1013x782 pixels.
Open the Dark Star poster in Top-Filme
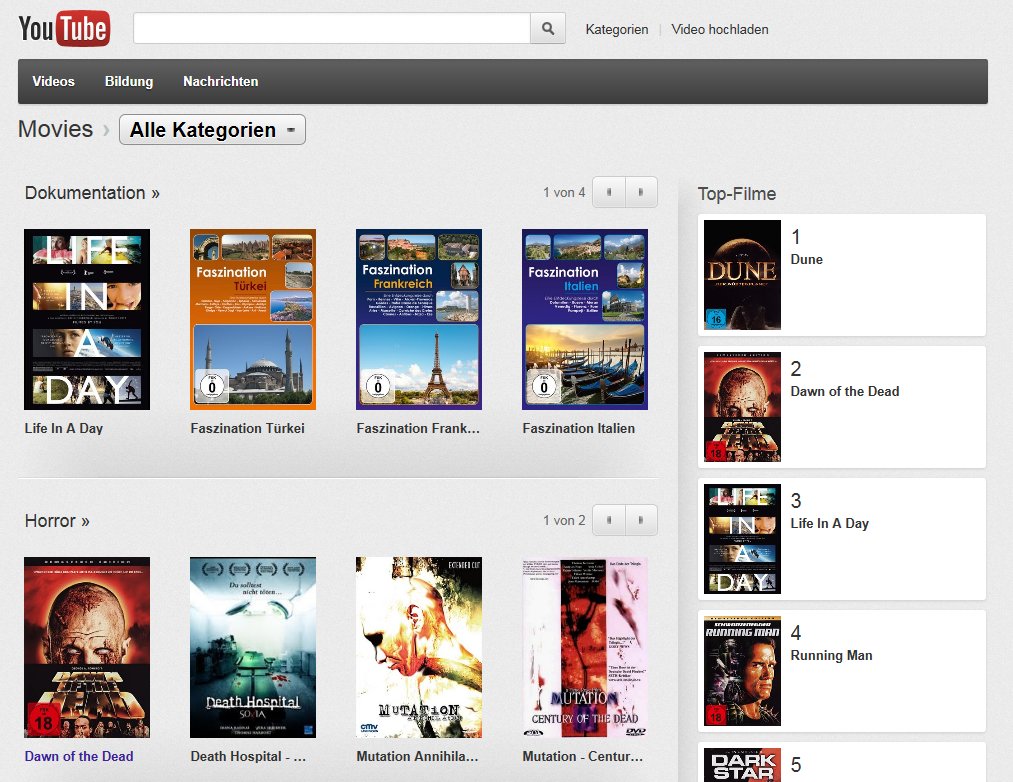tap(742, 765)
